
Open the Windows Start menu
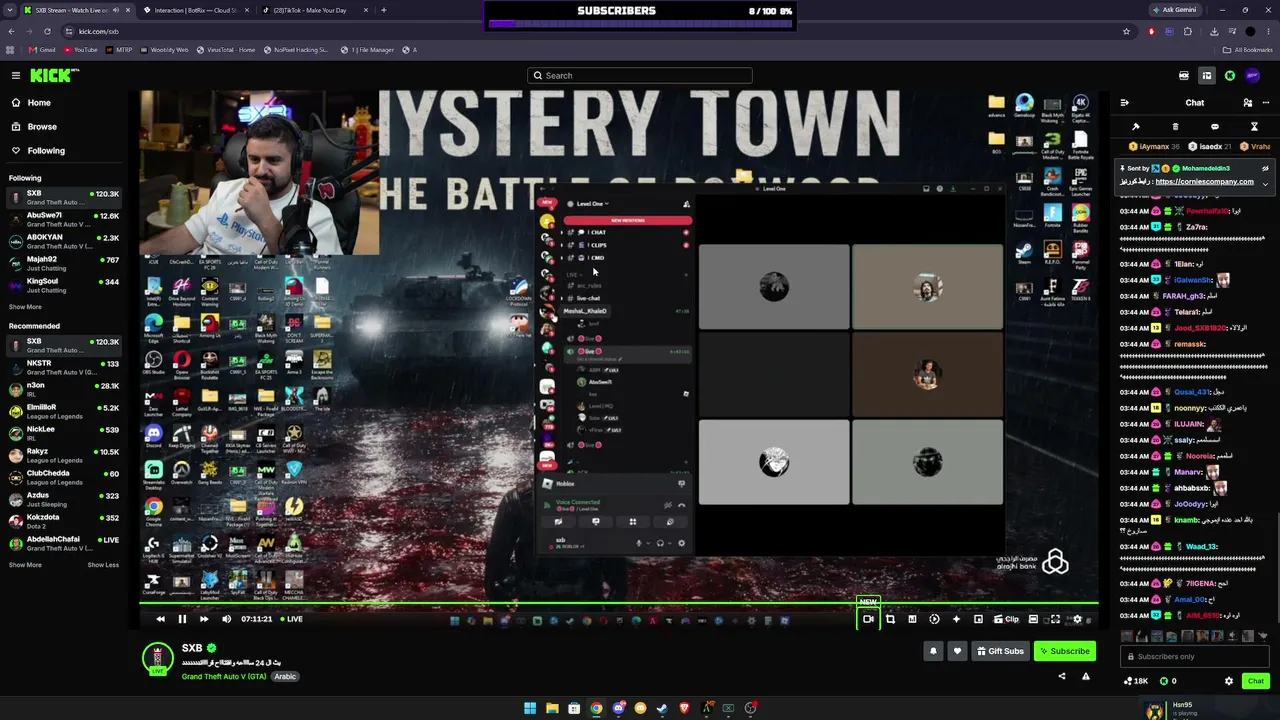coord(530,709)
